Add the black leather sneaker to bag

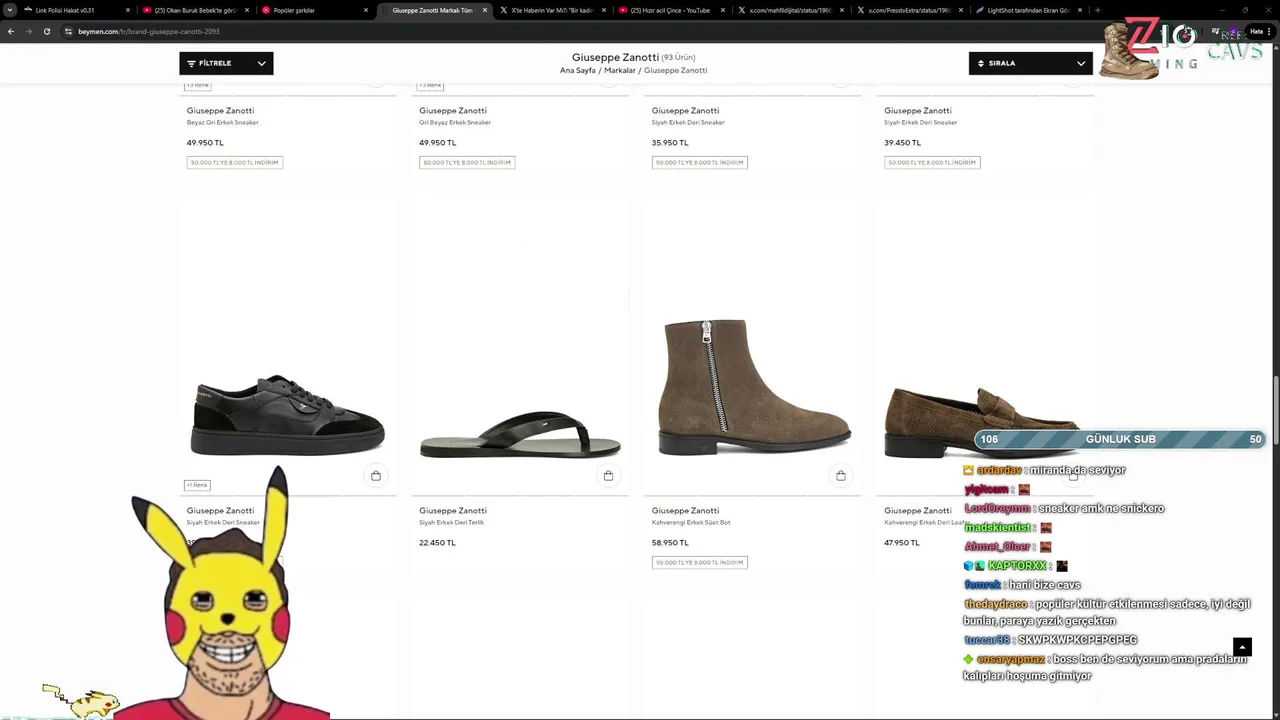tap(376, 476)
